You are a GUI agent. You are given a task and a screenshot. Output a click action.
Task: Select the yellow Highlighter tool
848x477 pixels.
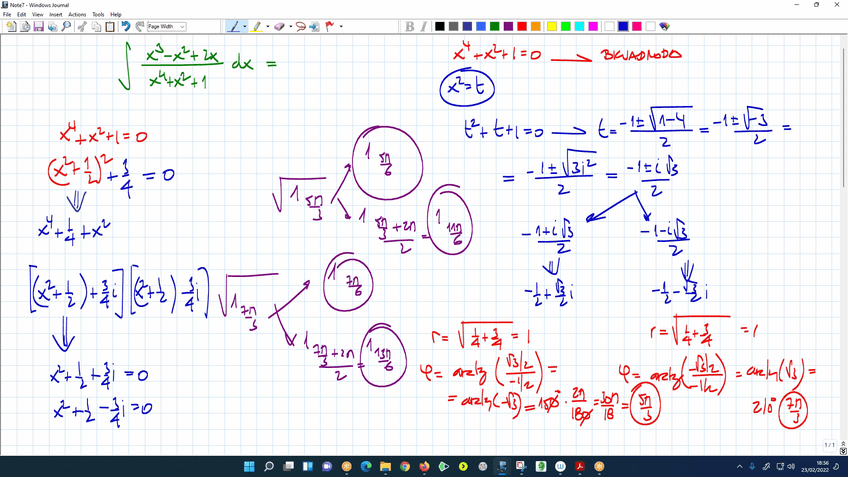point(256,26)
